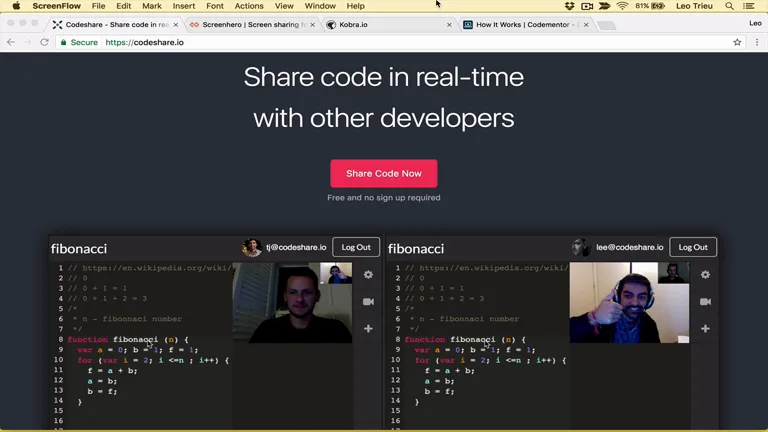Click the settings gear in left fibonacci panel
Screen dimensions: 768x432
tap(368, 275)
